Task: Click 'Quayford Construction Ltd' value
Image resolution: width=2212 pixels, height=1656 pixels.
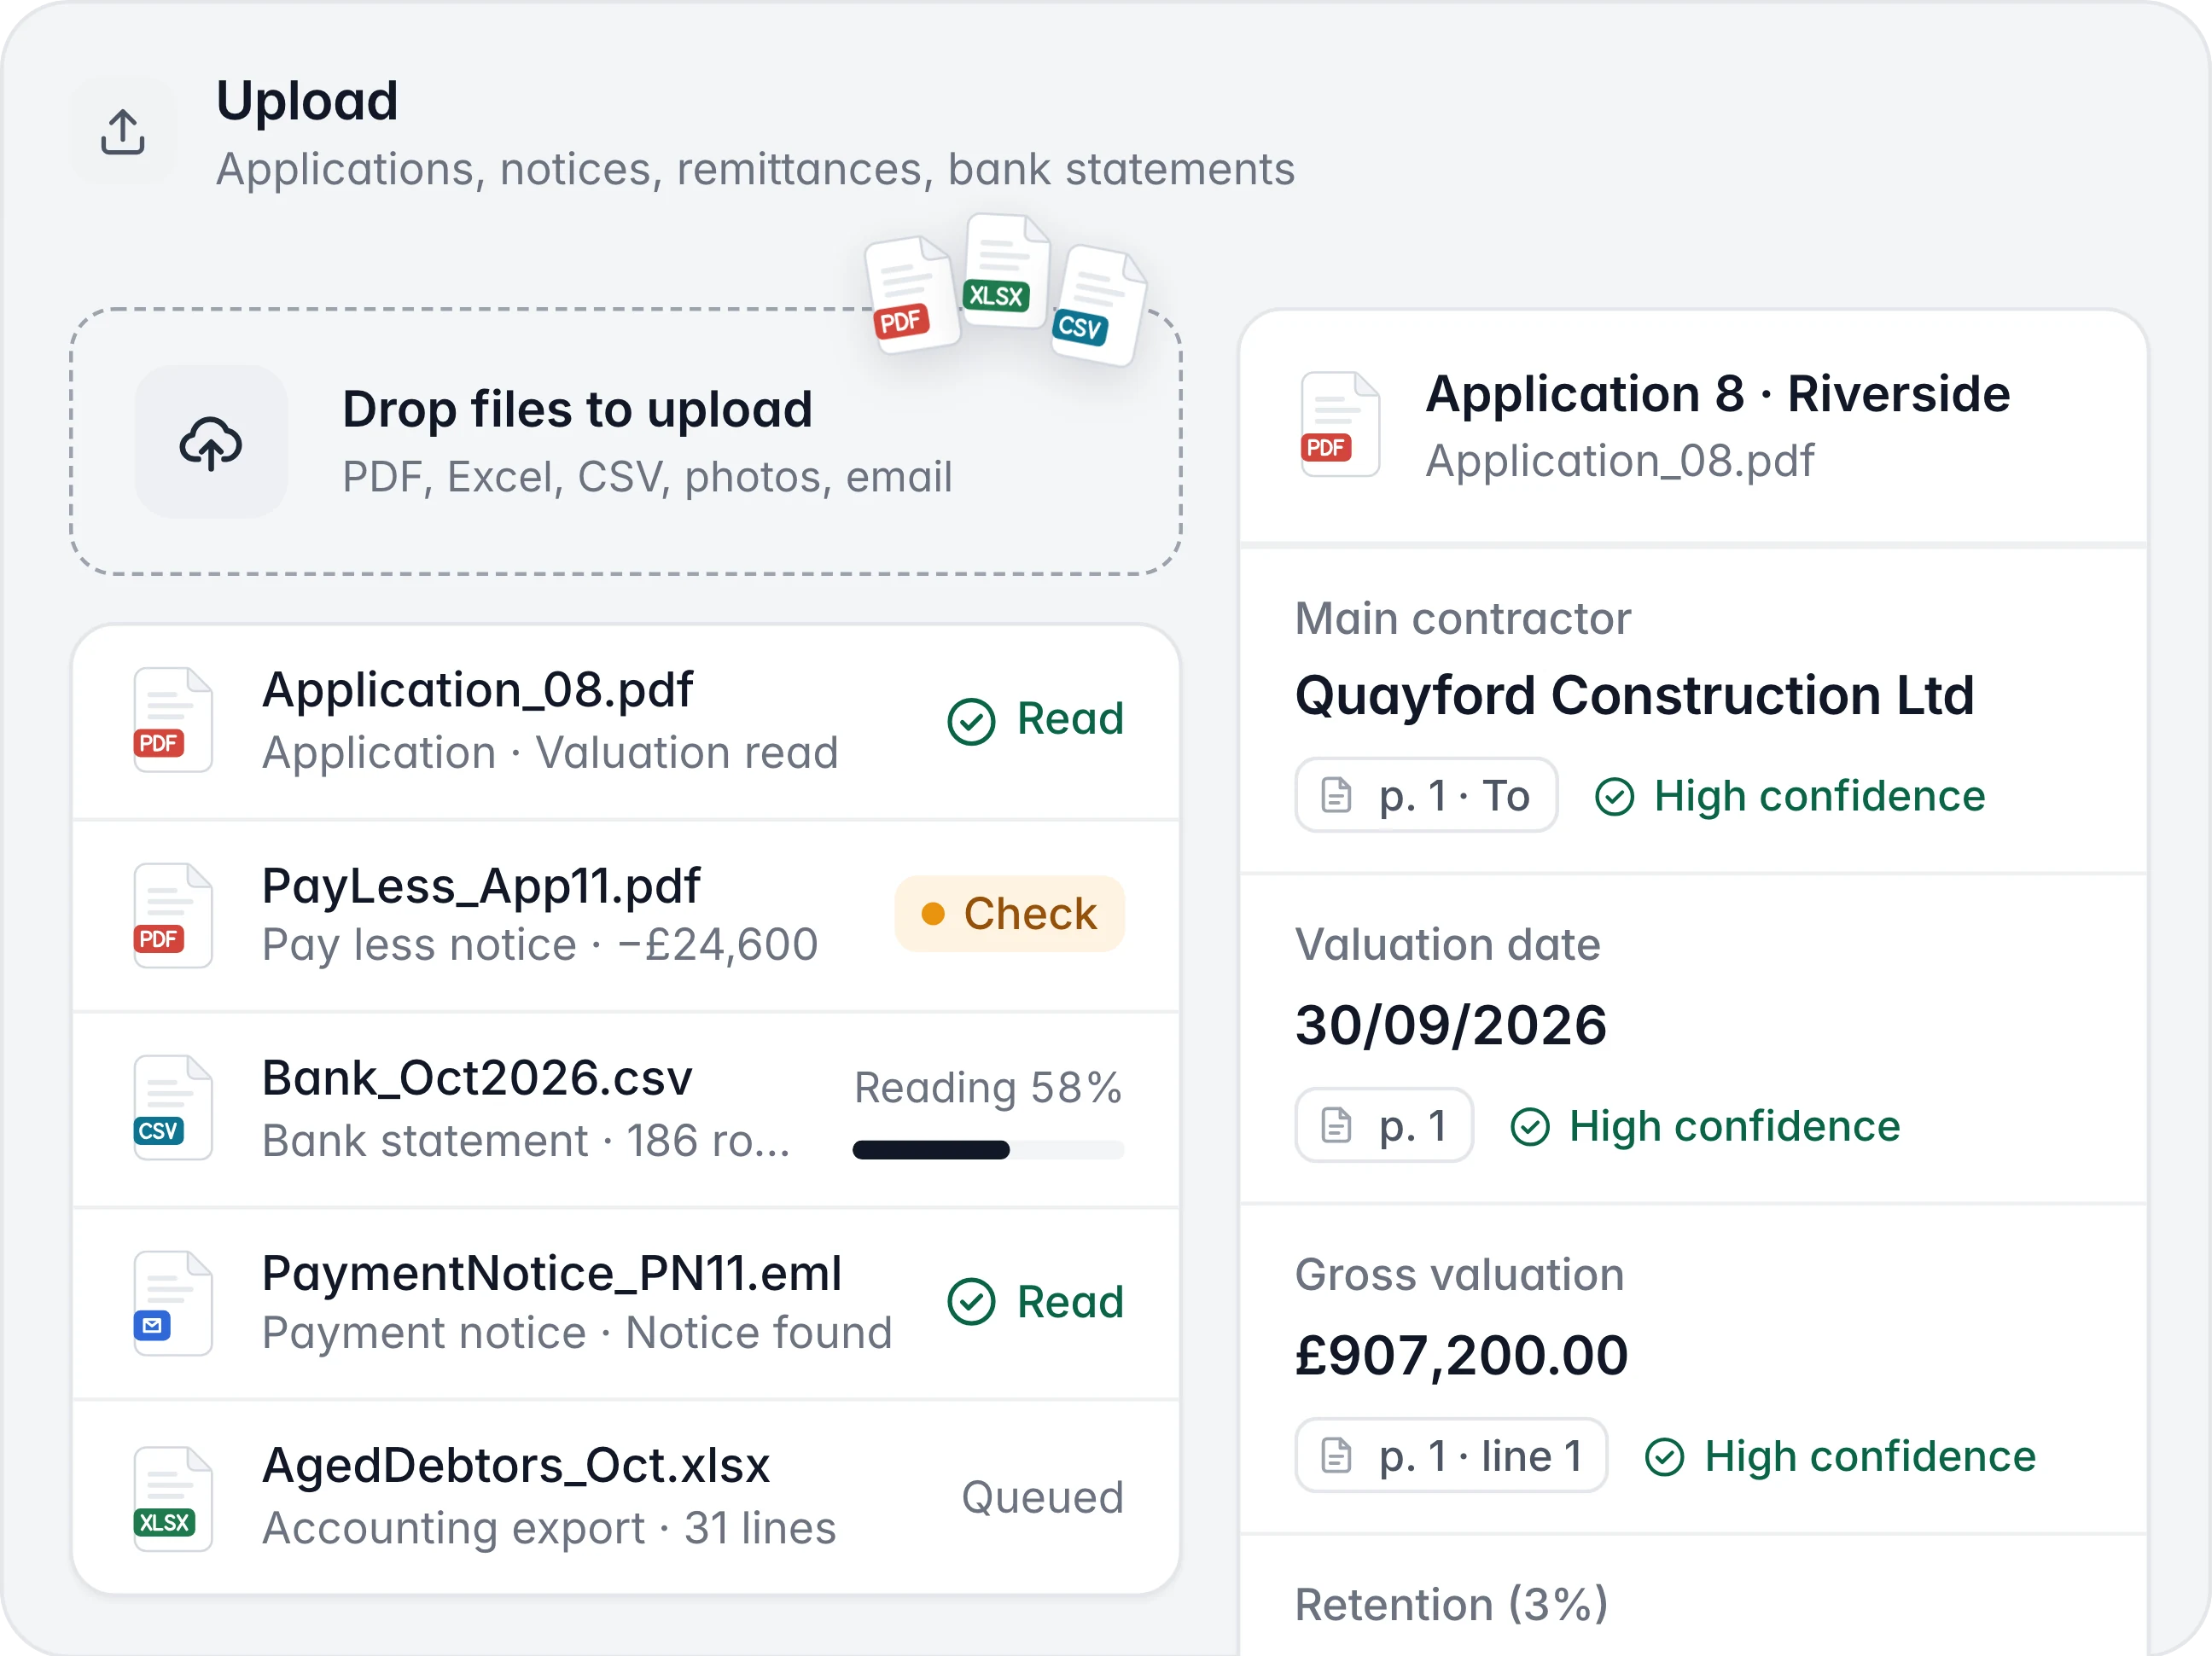Action: 1635,695
